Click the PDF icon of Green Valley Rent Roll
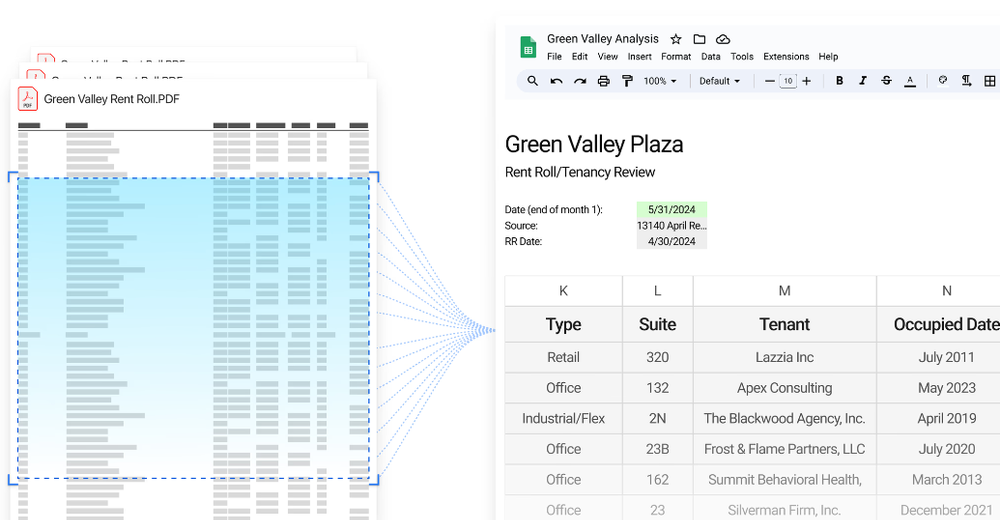This screenshot has height=520, width=1000. point(27,99)
